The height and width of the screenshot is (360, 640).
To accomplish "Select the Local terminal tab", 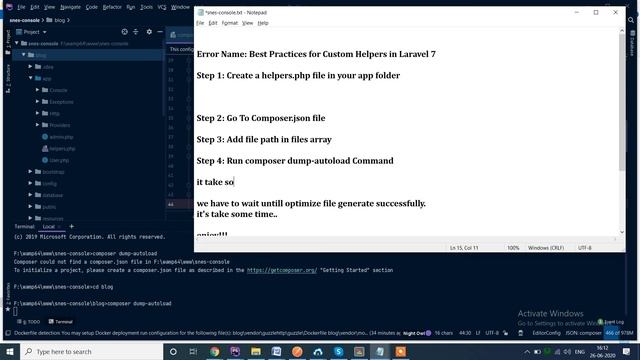I will pyautogui.click(x=49, y=227).
